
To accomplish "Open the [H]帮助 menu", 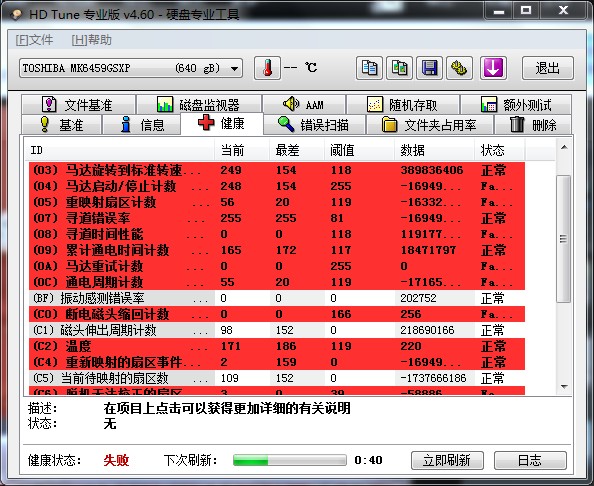I will point(91,40).
